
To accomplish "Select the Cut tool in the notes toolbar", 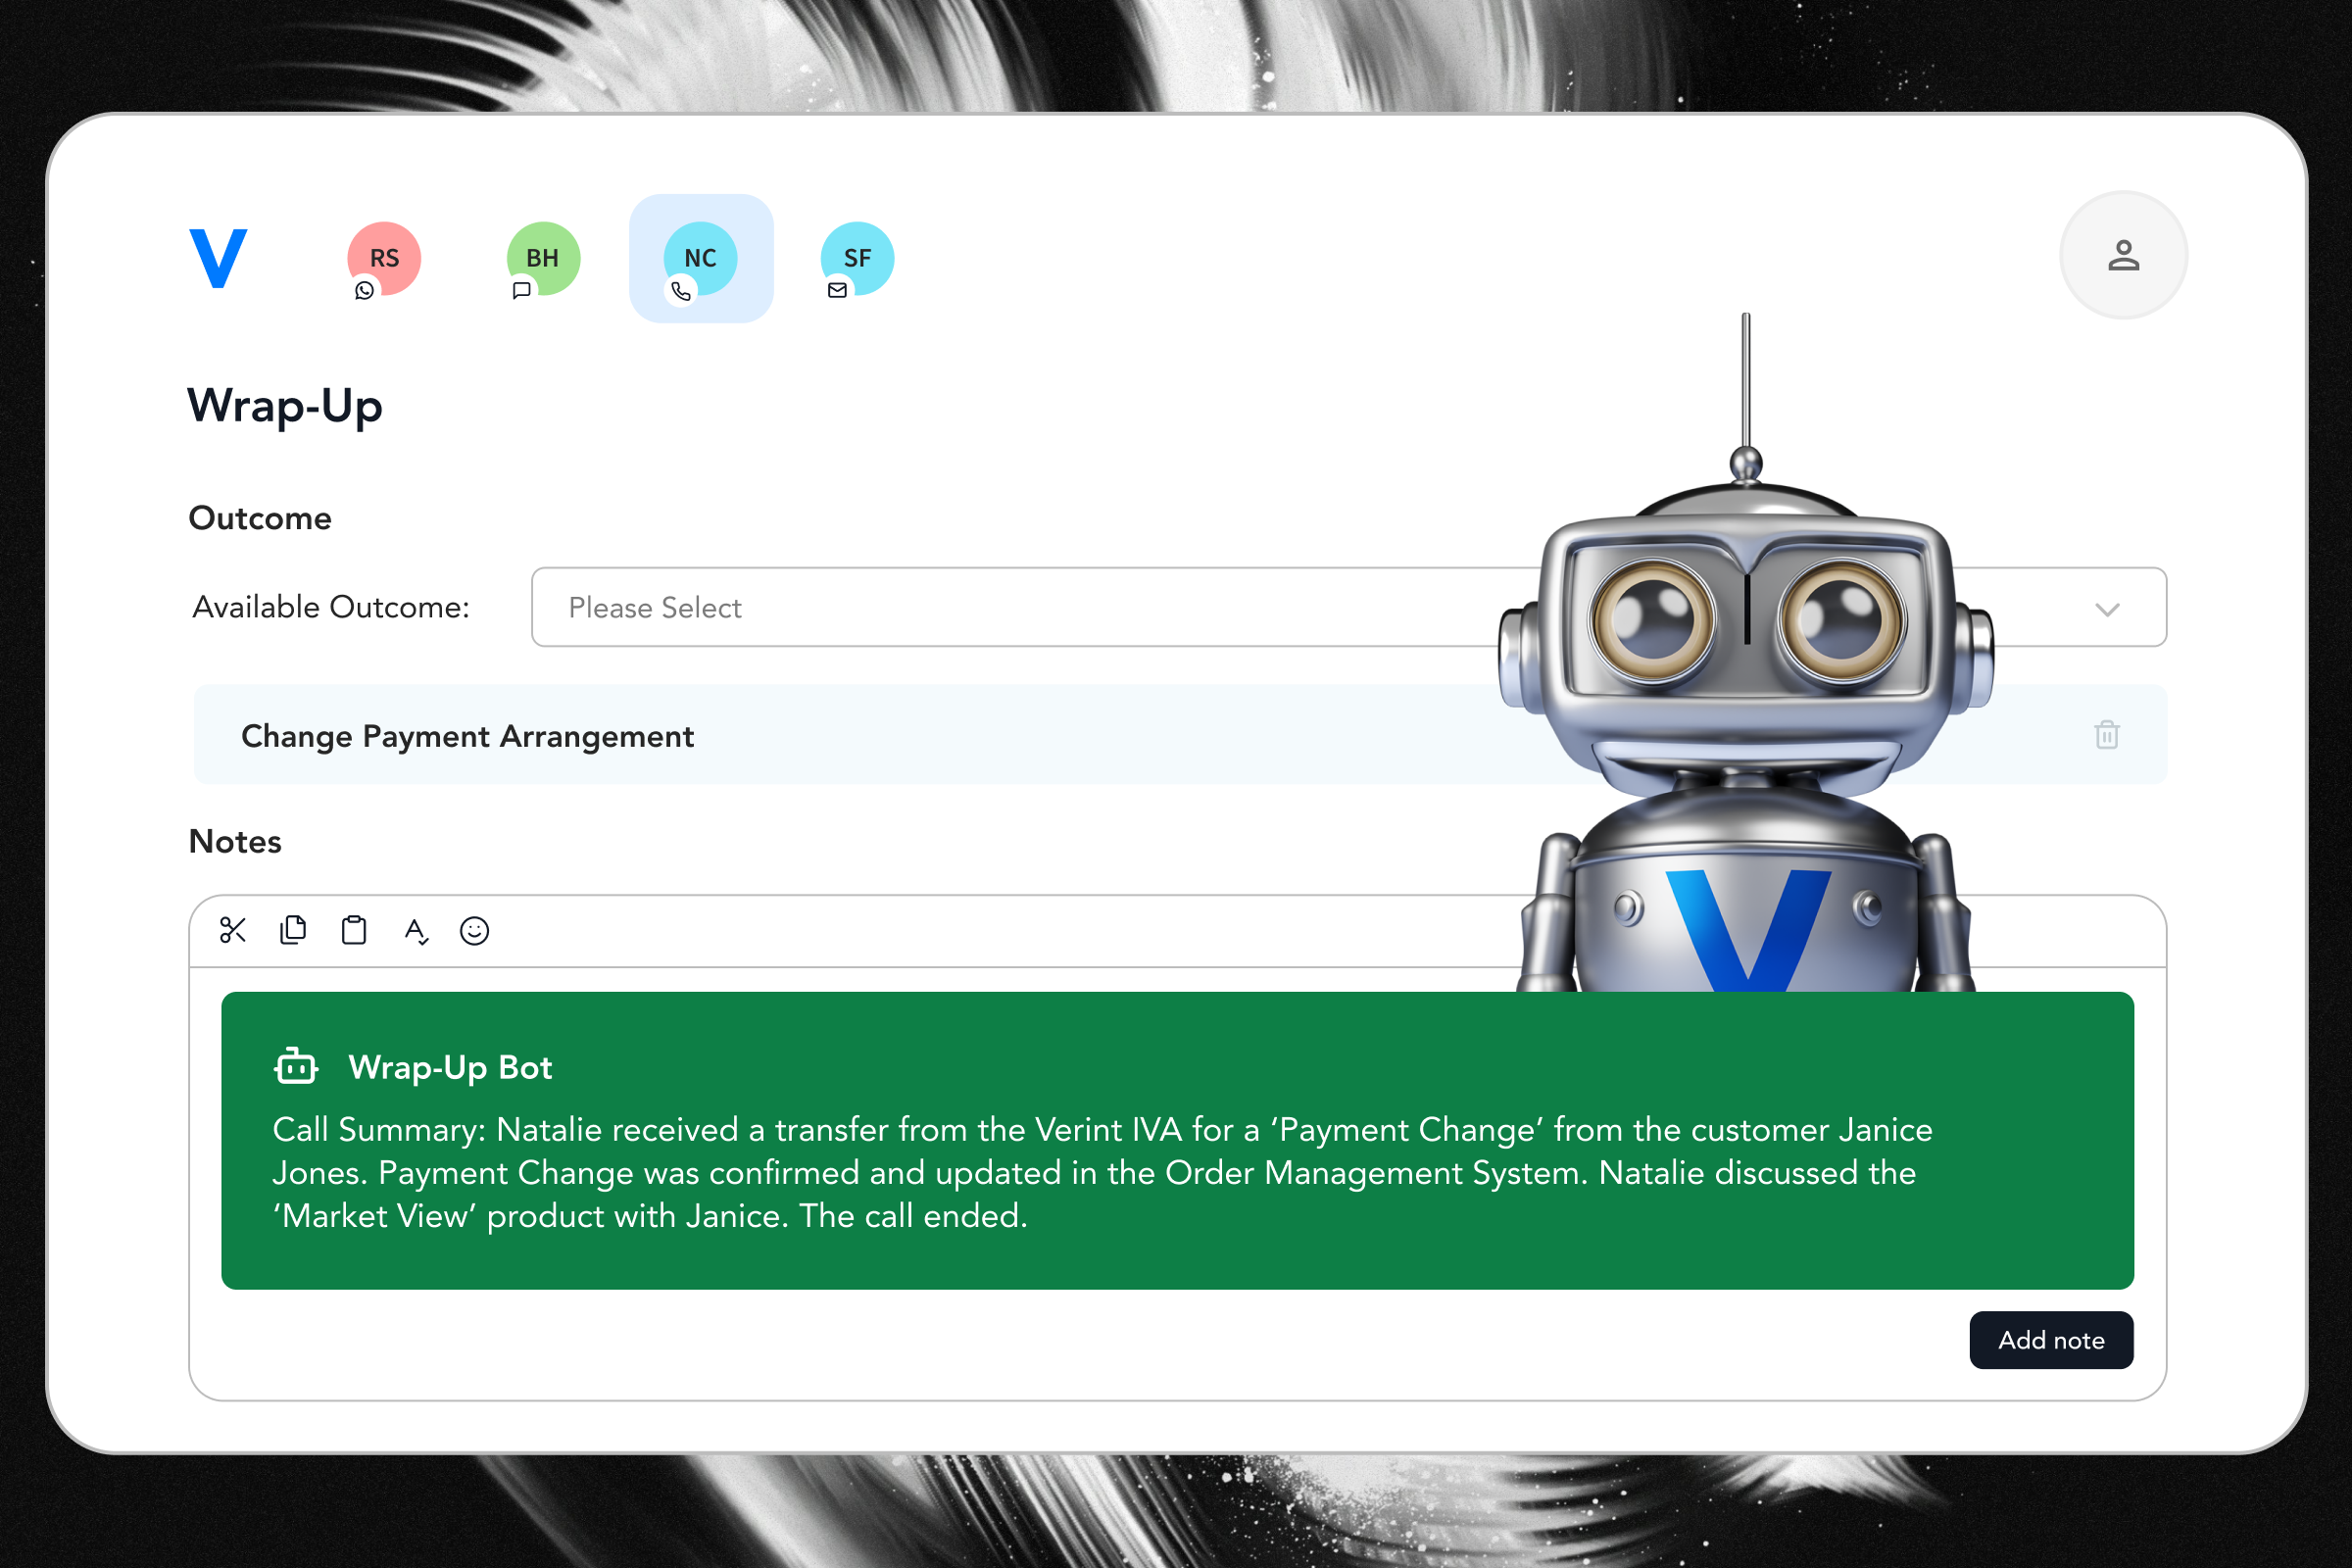I will click(233, 930).
